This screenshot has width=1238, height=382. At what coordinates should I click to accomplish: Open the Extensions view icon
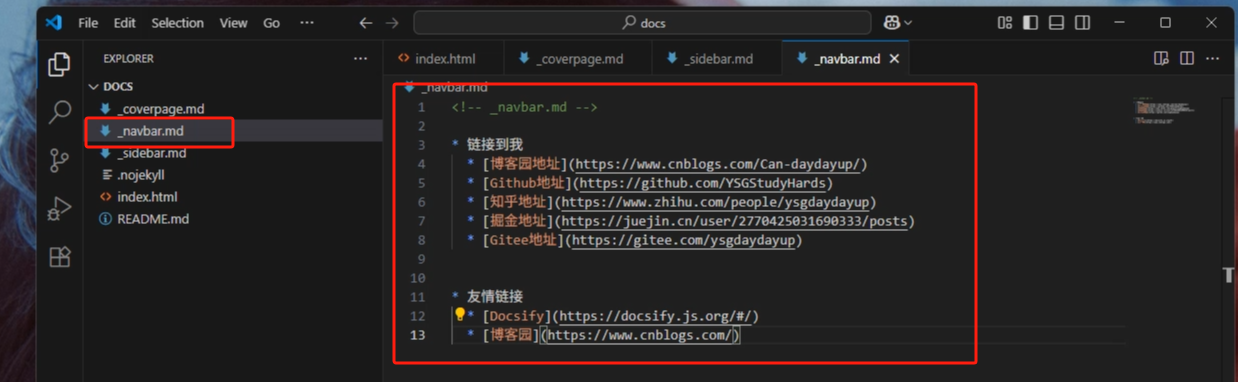click(59, 256)
